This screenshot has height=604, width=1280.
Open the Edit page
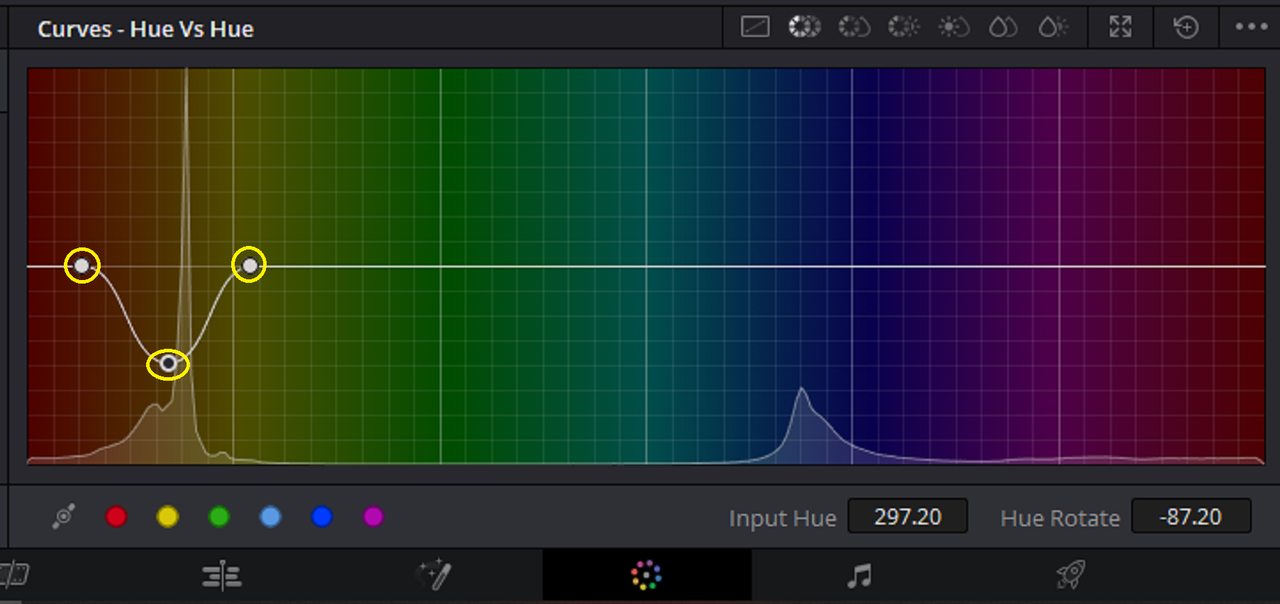[222, 575]
